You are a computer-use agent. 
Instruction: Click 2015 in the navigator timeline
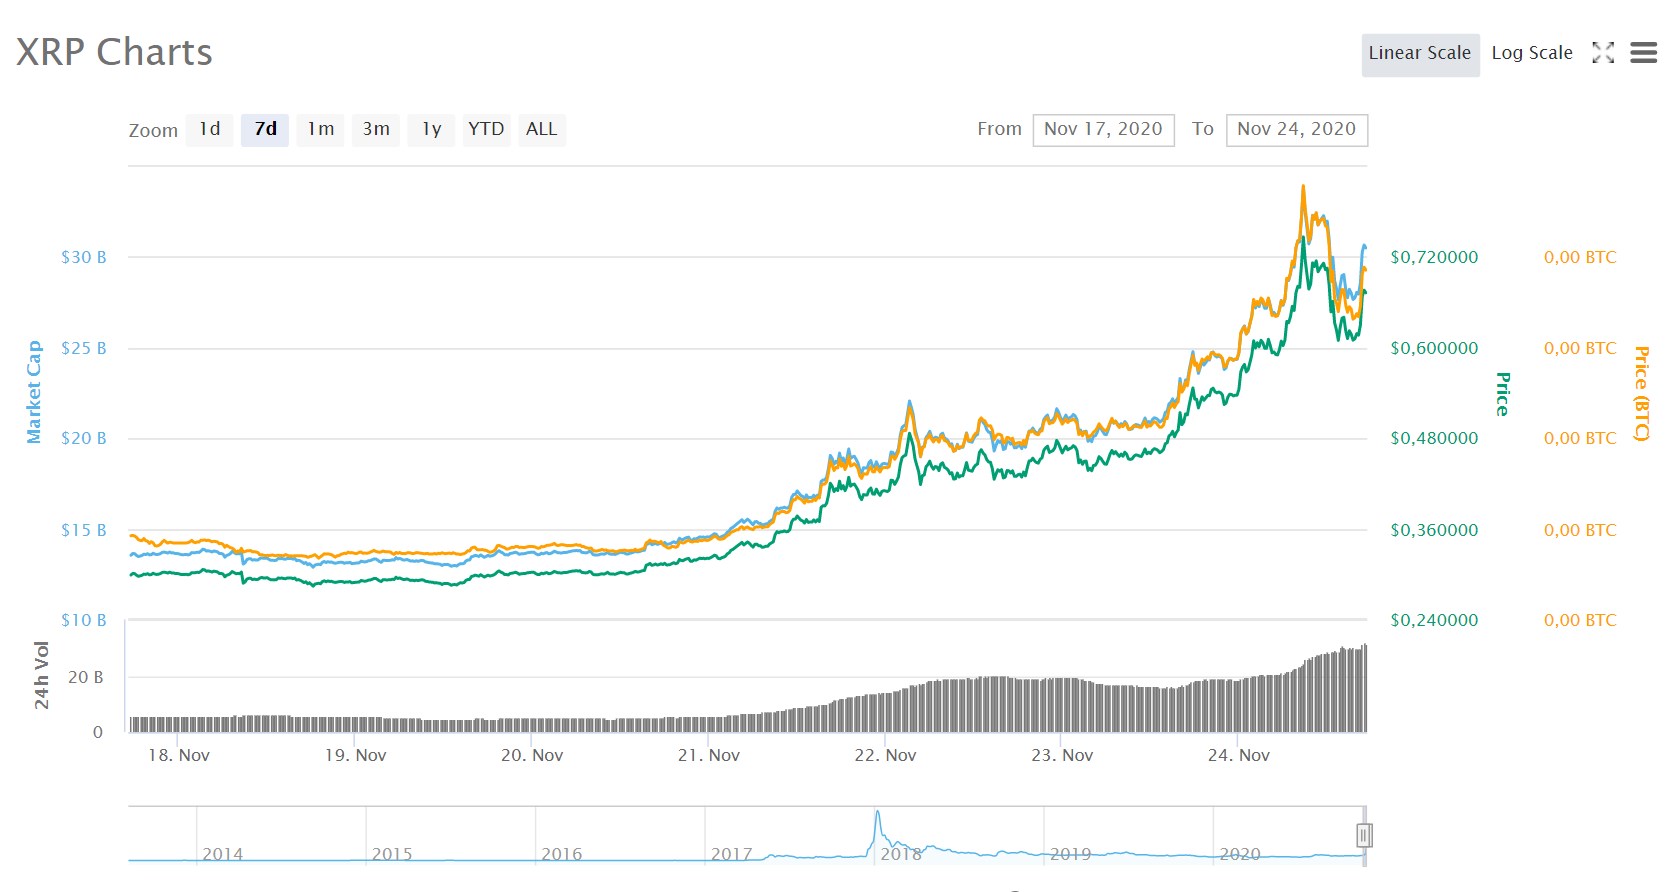pos(392,854)
